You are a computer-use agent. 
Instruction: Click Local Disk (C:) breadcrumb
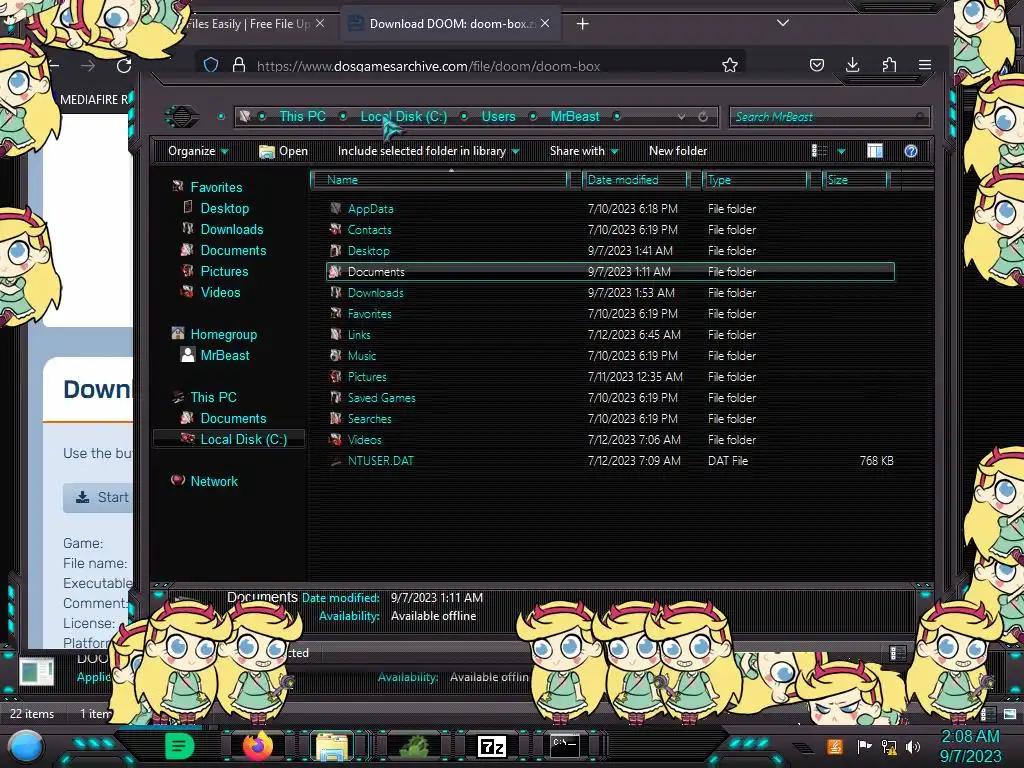click(x=404, y=116)
